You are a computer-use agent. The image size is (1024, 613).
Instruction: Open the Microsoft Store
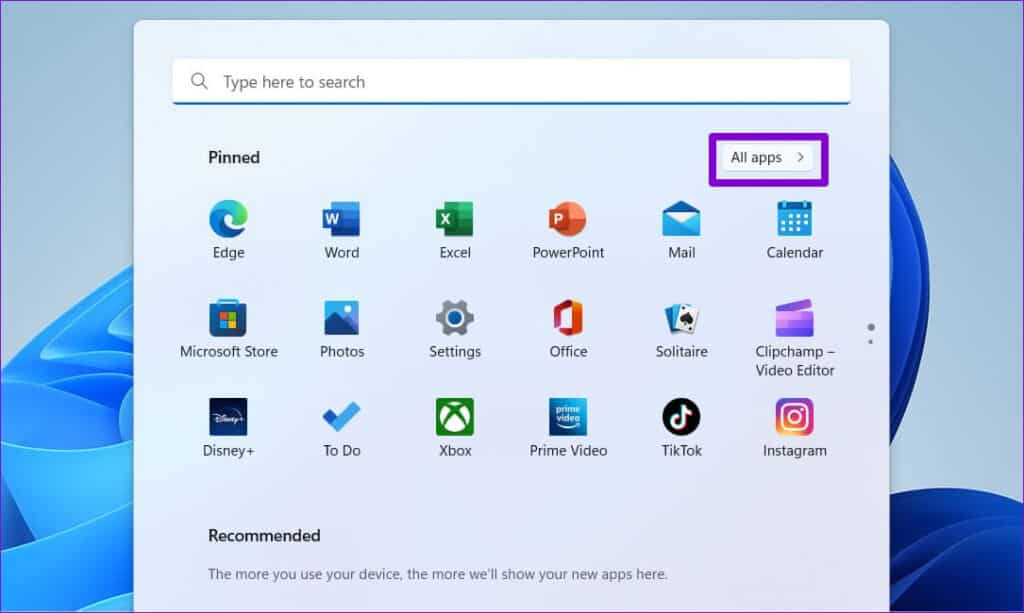(227, 320)
